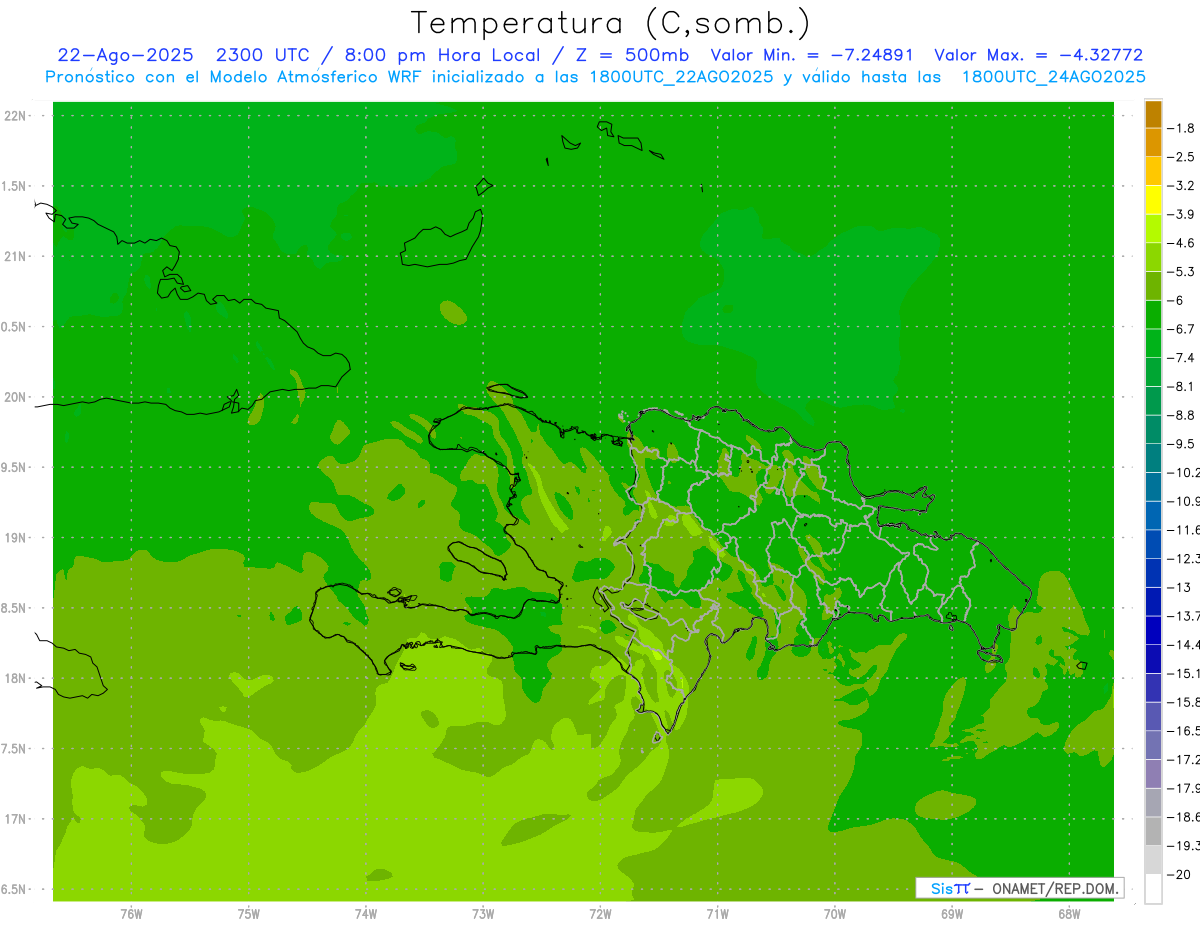The height and width of the screenshot is (927, 1200).
Task: Click the '-6.7' colorbar value
Action: pyautogui.click(x=1181, y=329)
